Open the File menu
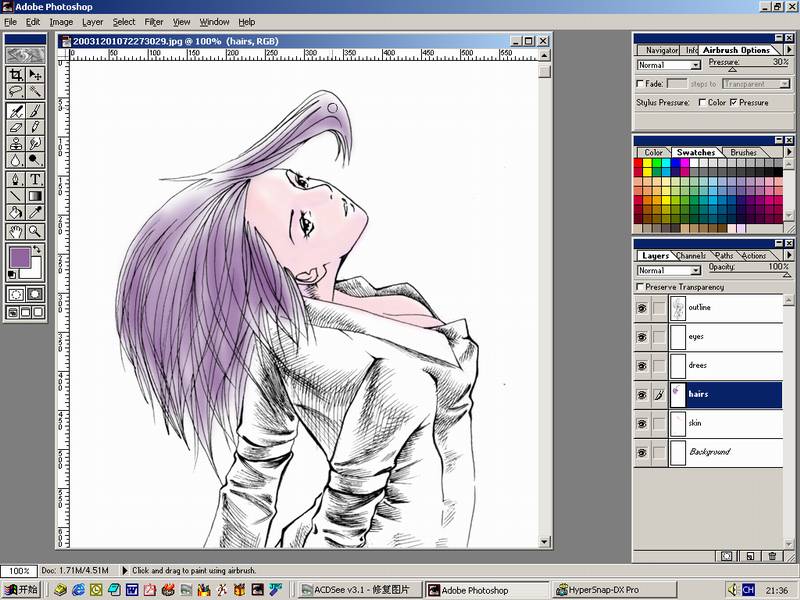The height and width of the screenshot is (600, 800). (x=10, y=22)
